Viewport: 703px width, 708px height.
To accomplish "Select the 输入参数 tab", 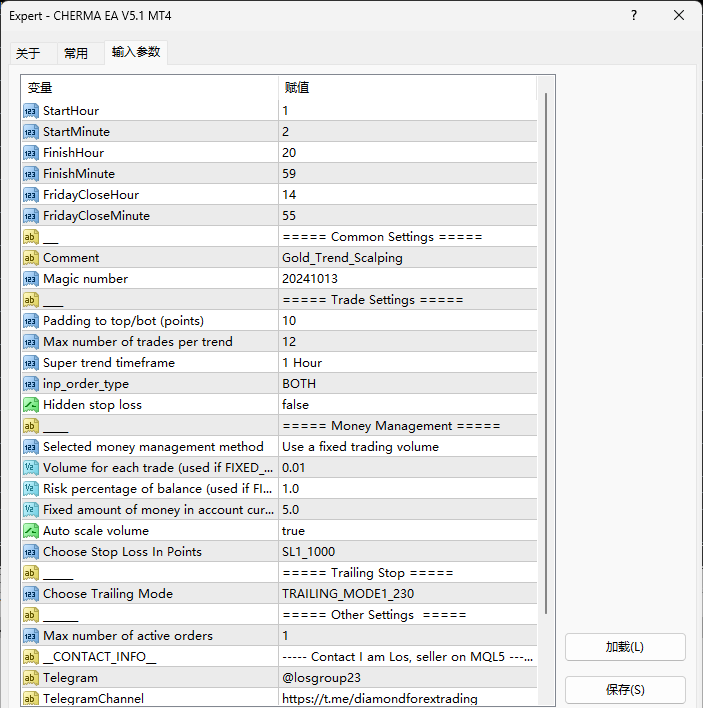I will pos(136,52).
